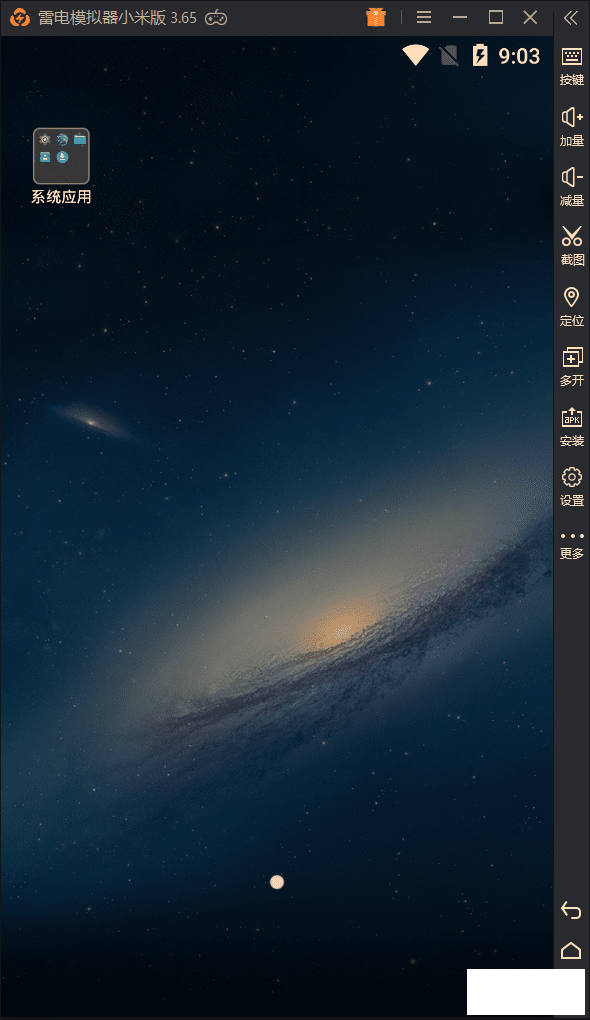The height and width of the screenshot is (1020, 590).
Task: Click the orange gift box icon
Action: click(376, 18)
